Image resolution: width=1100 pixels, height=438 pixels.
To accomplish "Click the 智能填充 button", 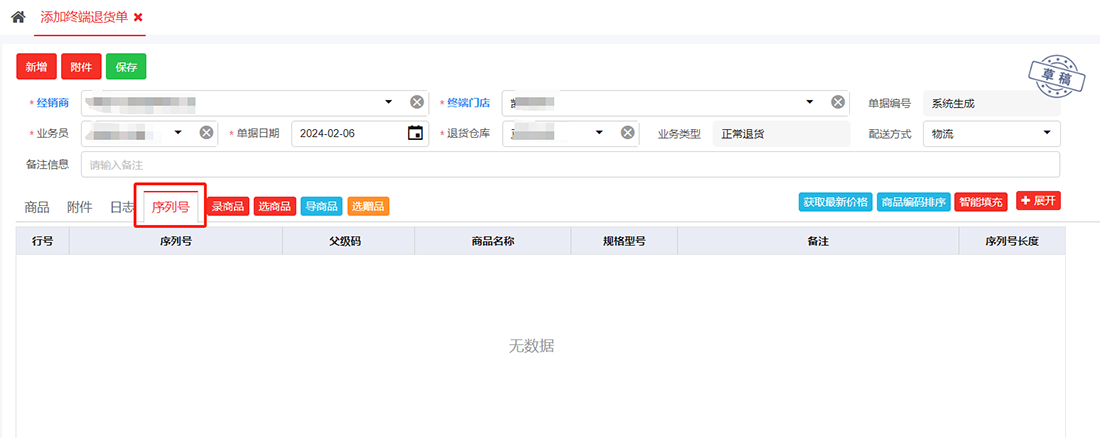I will [x=981, y=202].
